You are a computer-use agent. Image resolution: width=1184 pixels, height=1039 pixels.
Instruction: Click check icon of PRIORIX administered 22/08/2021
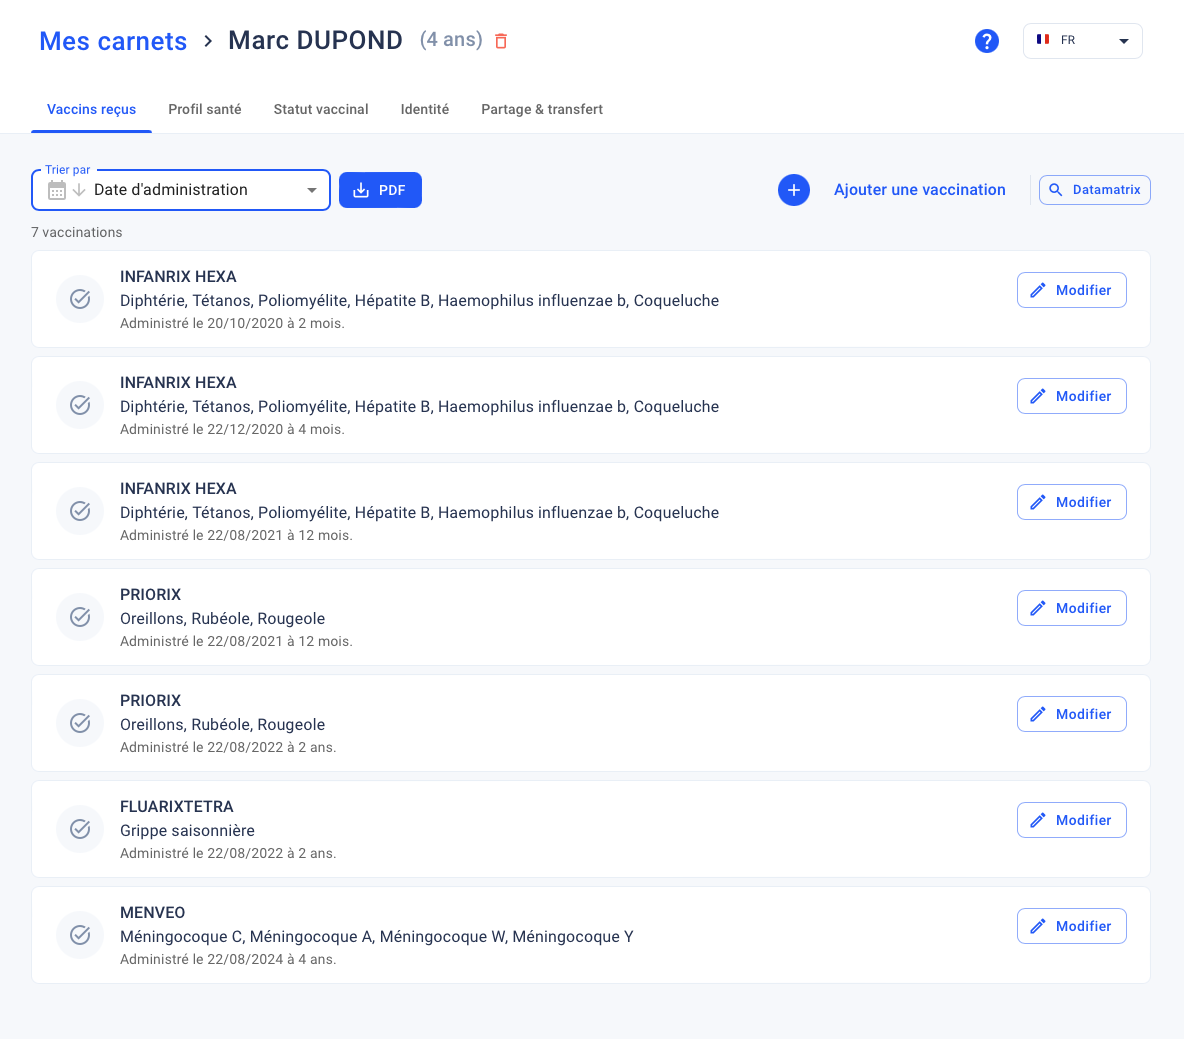tap(80, 617)
